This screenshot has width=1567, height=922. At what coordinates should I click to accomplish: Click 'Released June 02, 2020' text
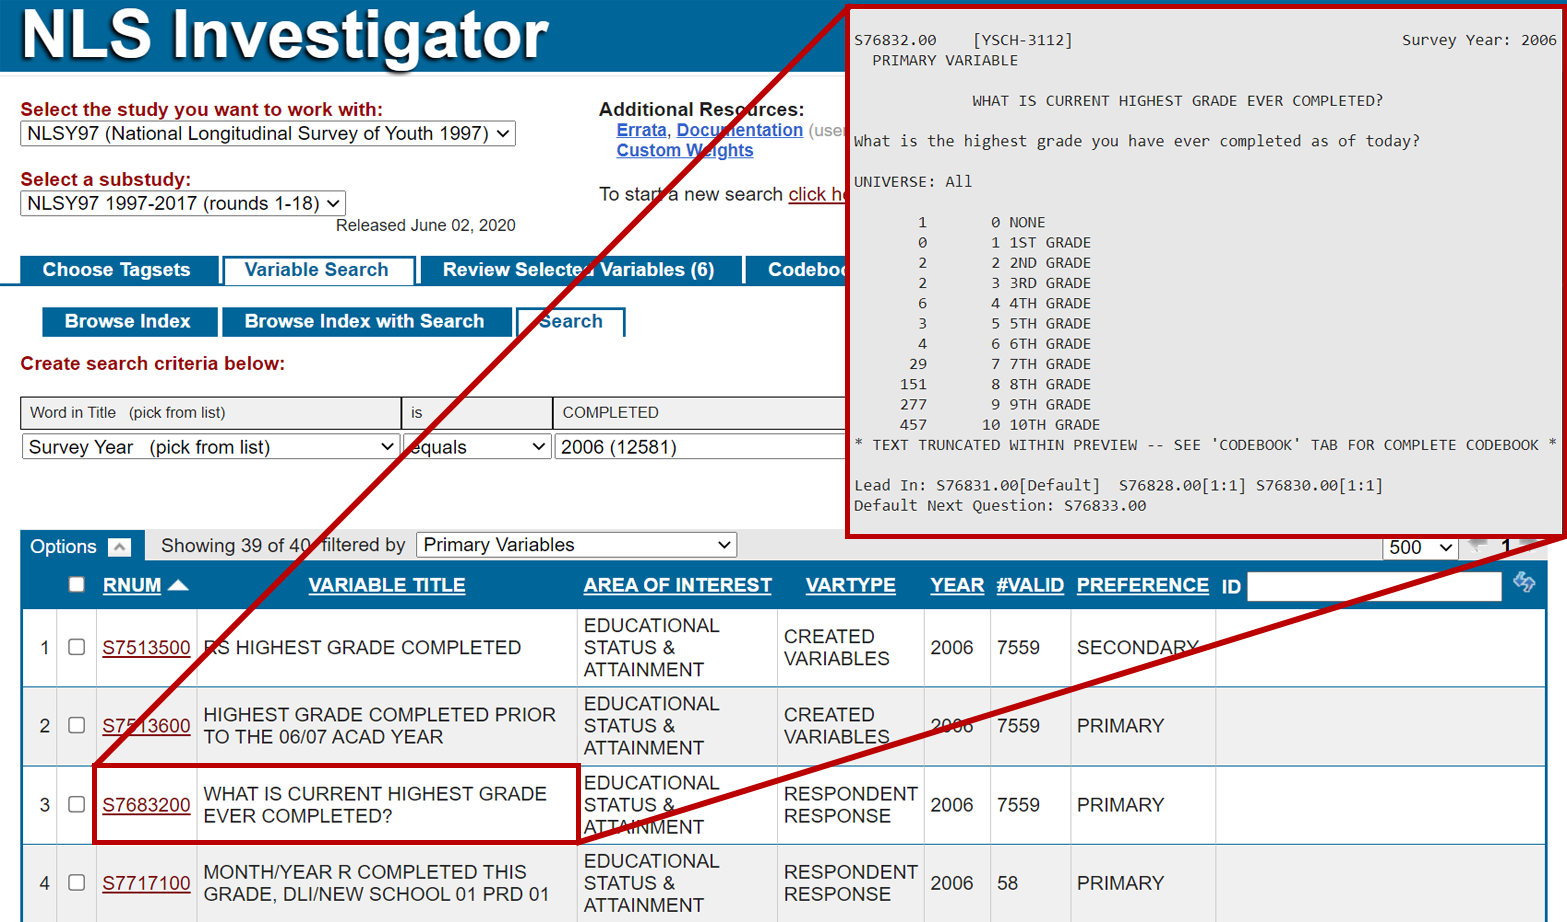[x=425, y=225]
